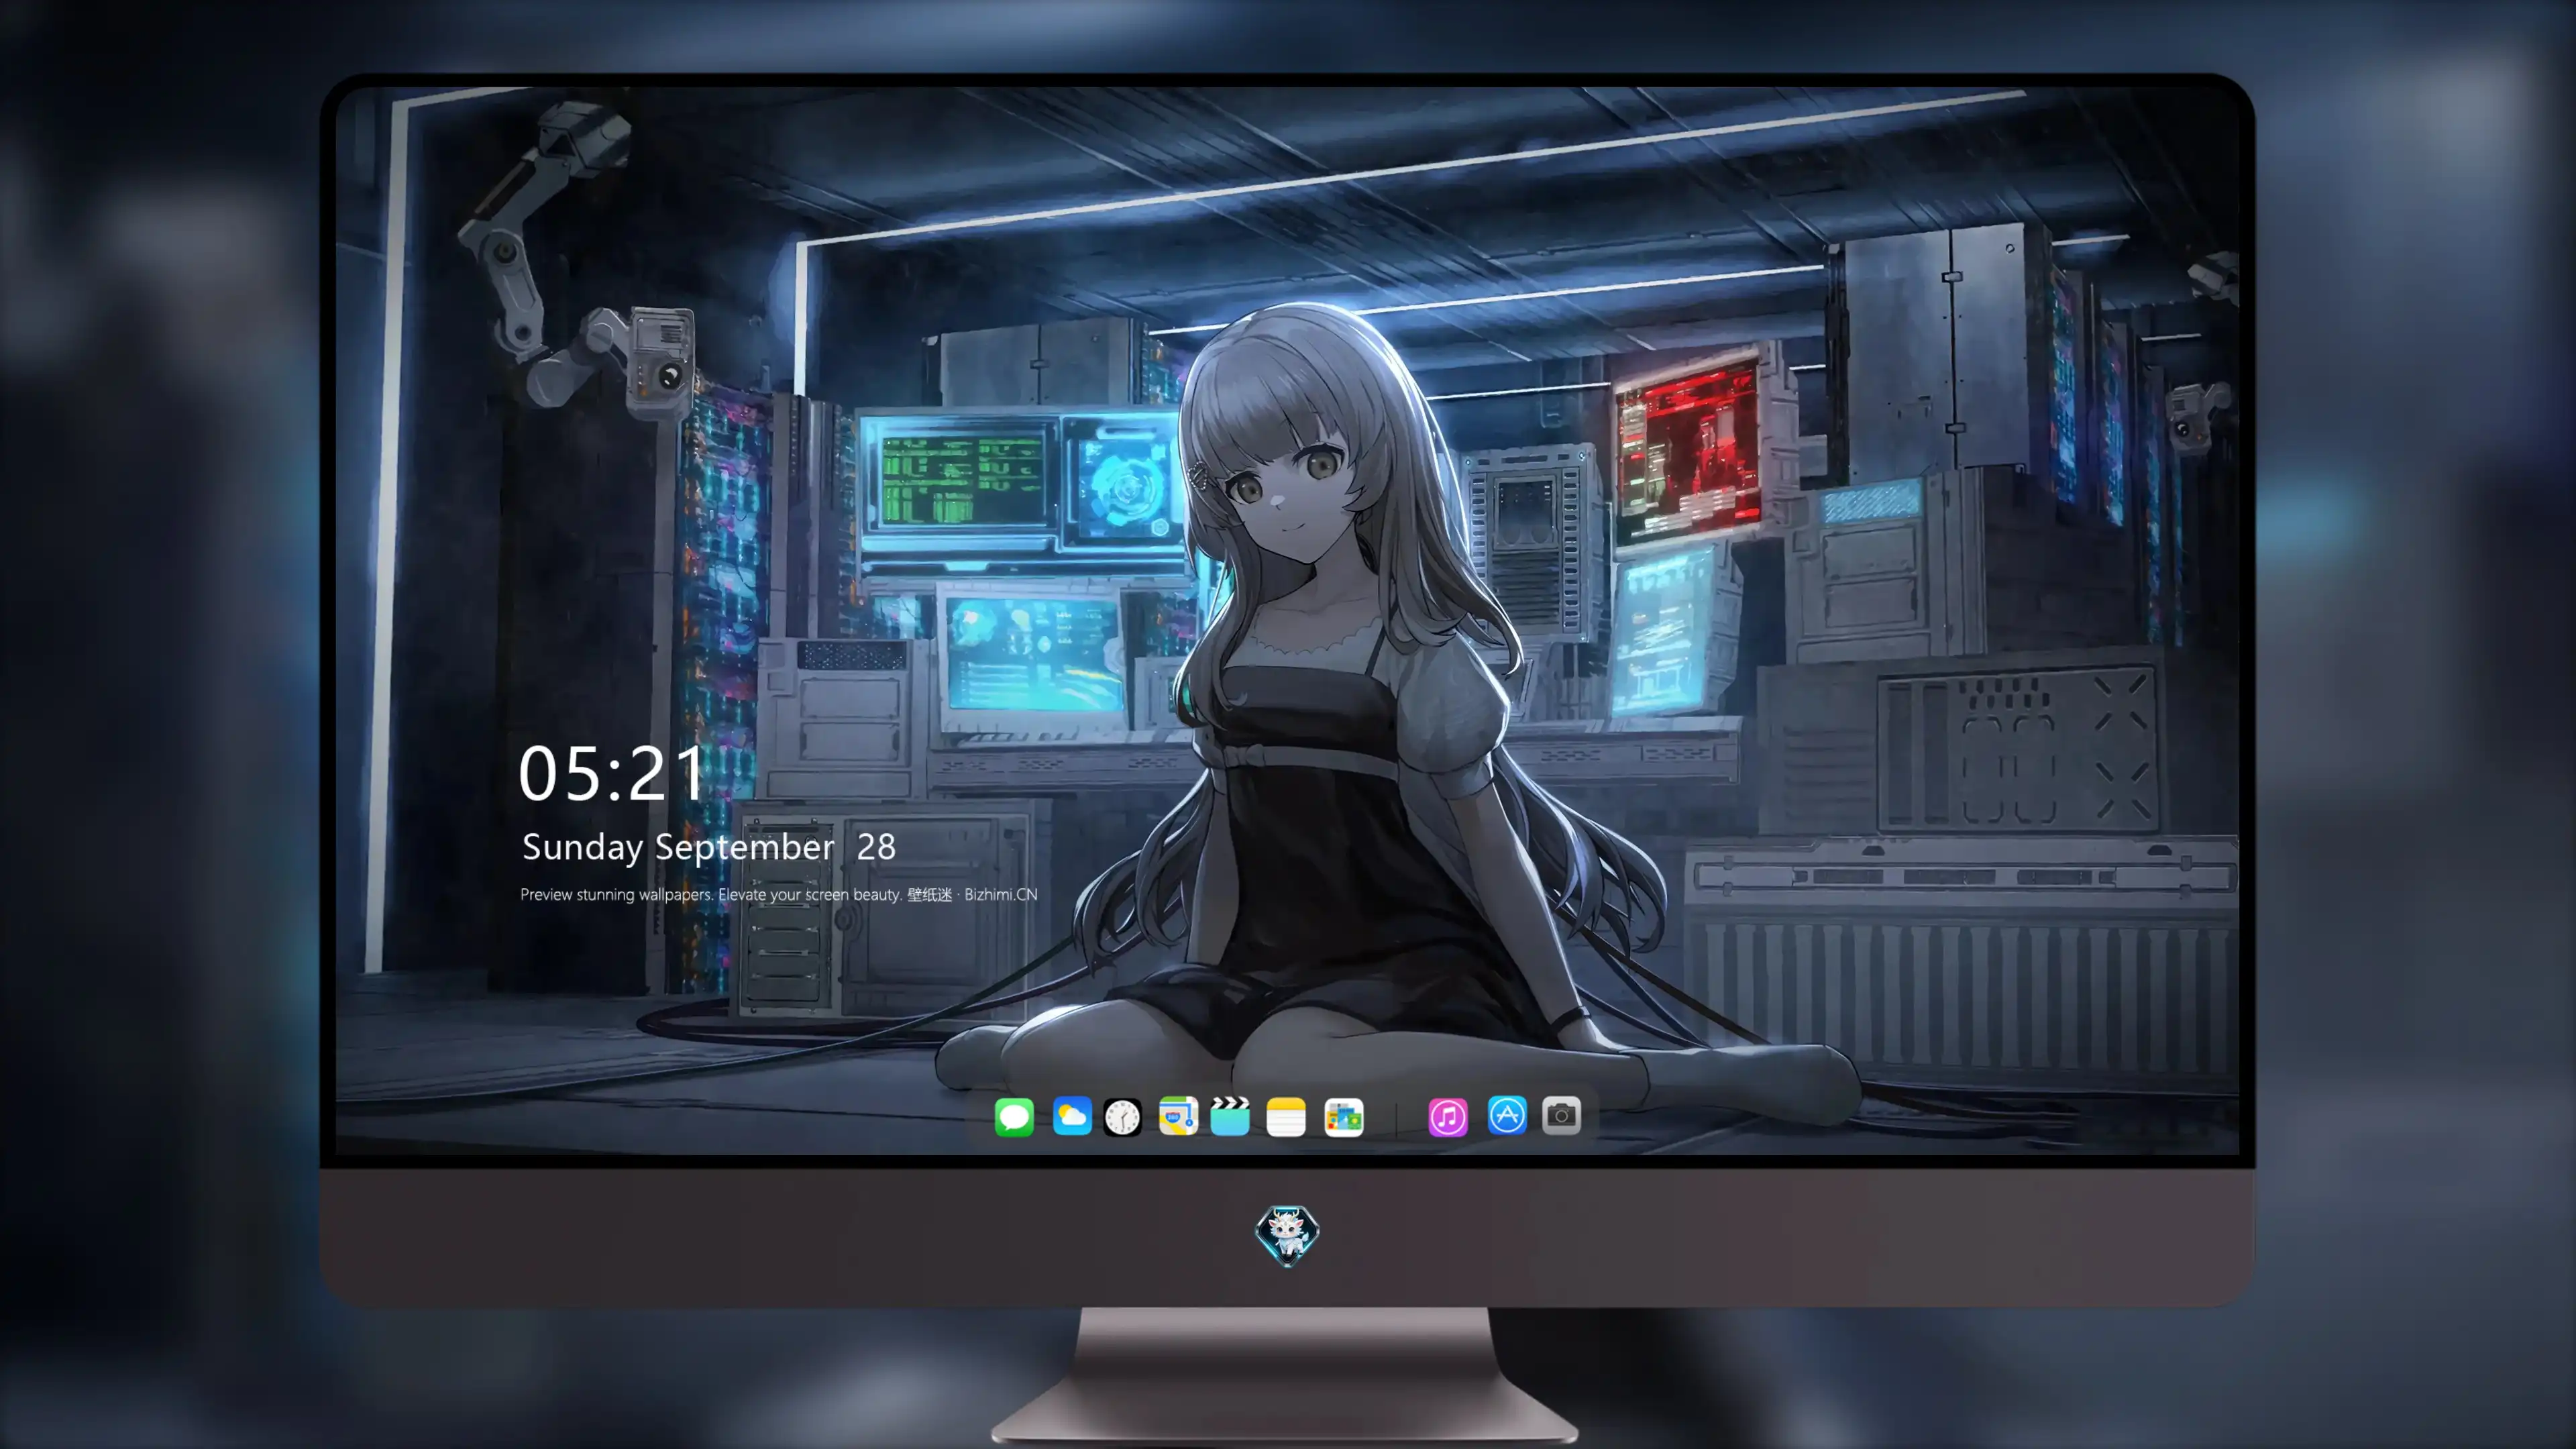Viewport: 2576px width, 1449px height.
Task: Open the photo collage app icon in dock
Action: (1344, 1117)
